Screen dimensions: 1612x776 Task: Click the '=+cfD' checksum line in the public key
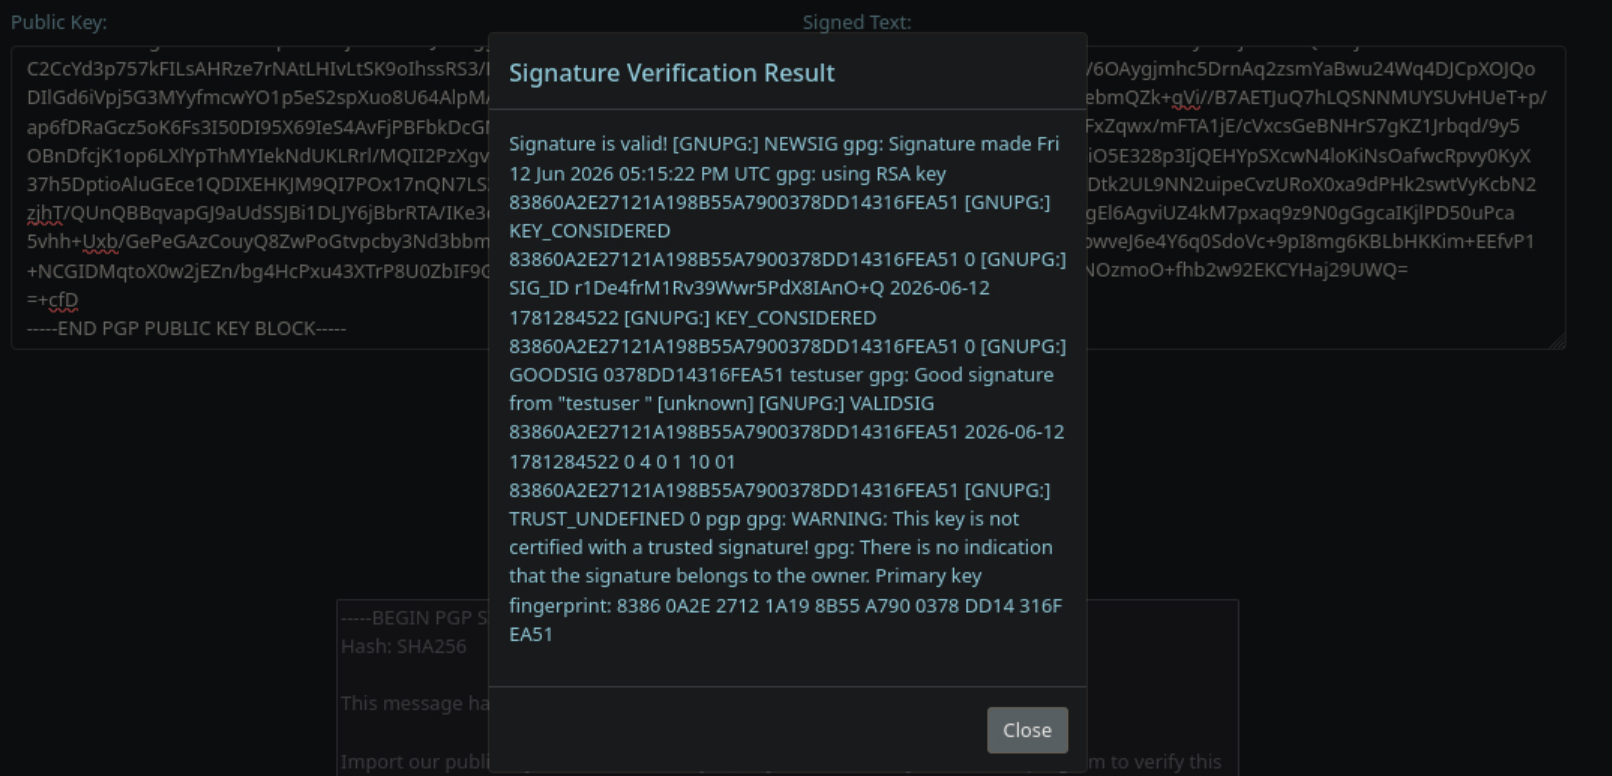coord(53,299)
